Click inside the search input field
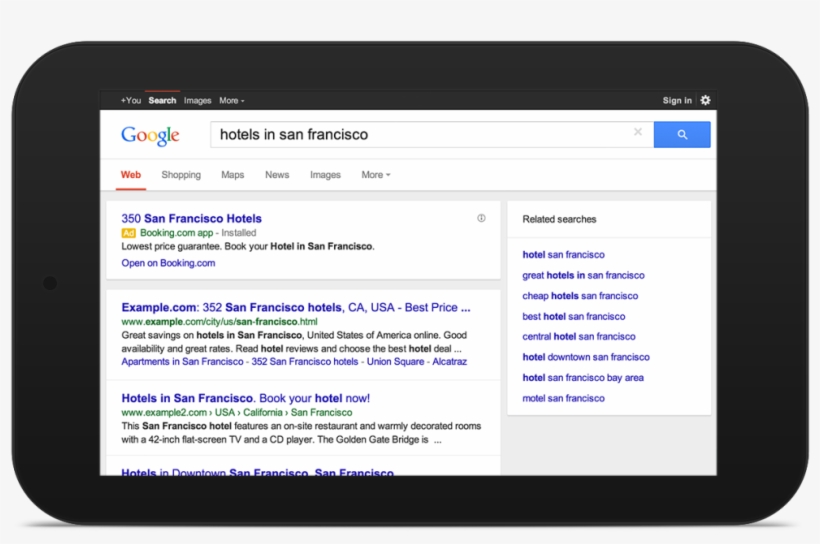 tap(420, 134)
